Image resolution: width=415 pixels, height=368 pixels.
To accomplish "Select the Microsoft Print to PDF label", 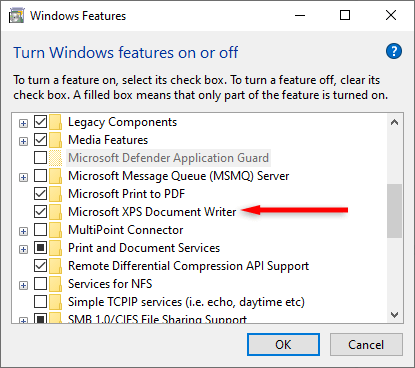I will 126,194.
